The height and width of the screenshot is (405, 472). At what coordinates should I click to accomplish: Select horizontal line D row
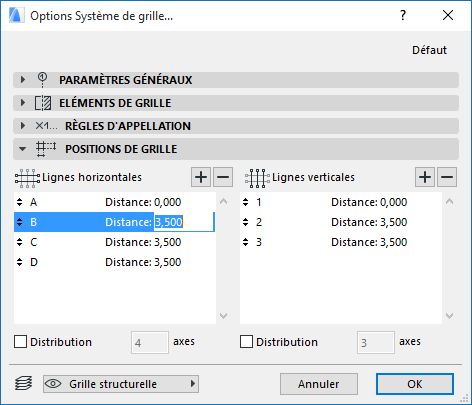pos(115,262)
